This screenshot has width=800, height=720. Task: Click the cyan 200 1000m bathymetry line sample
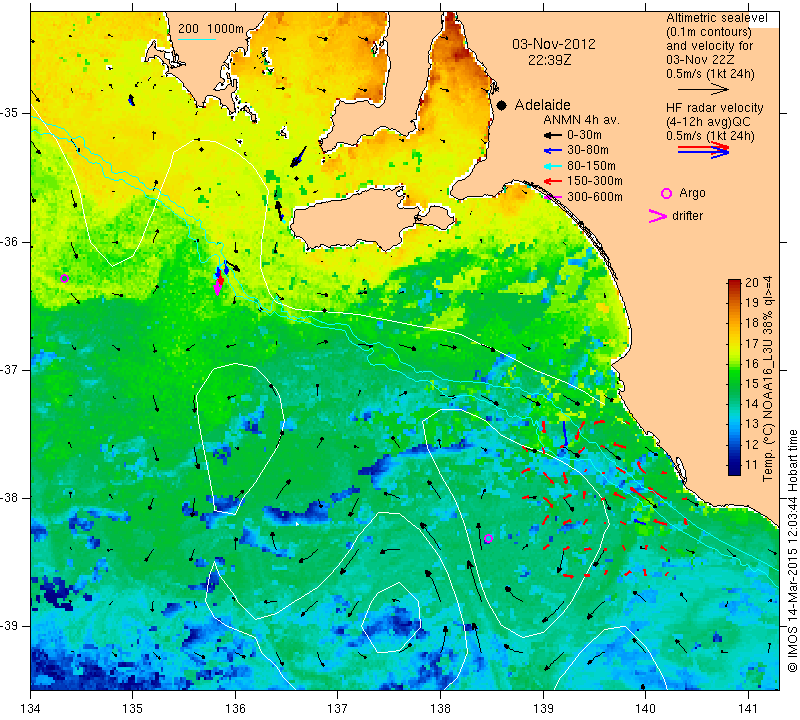click(197, 39)
